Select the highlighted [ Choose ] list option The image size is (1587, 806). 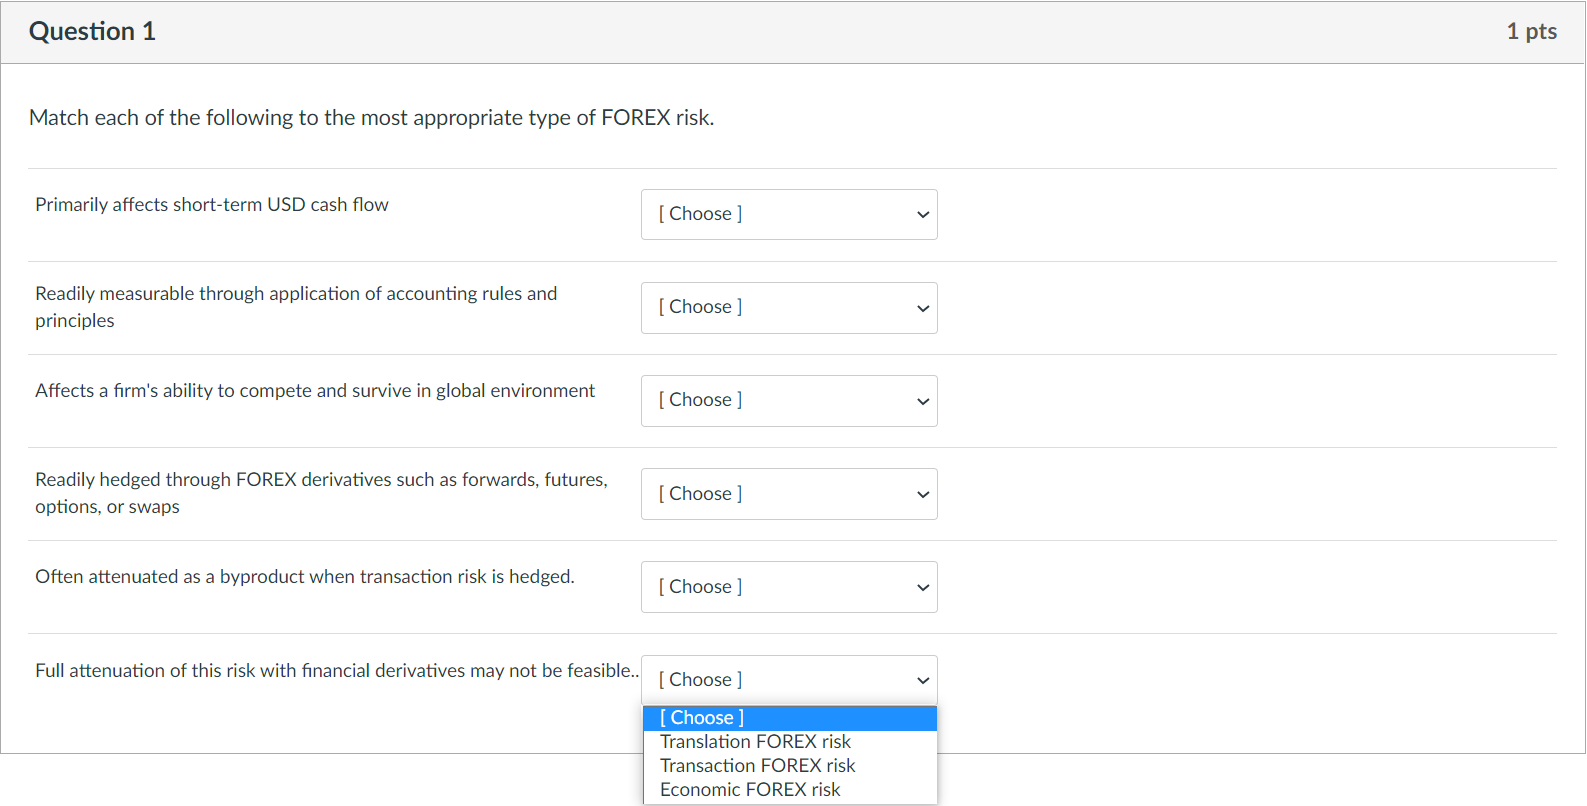click(x=790, y=718)
